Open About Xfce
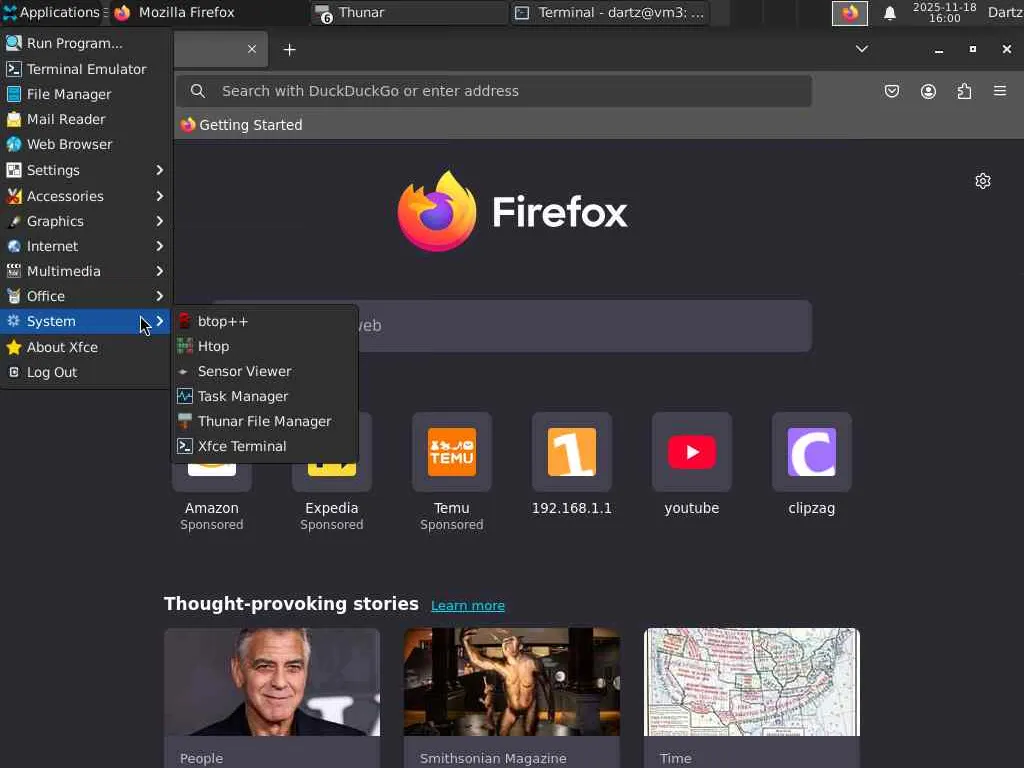The height and width of the screenshot is (768, 1024). (86, 347)
